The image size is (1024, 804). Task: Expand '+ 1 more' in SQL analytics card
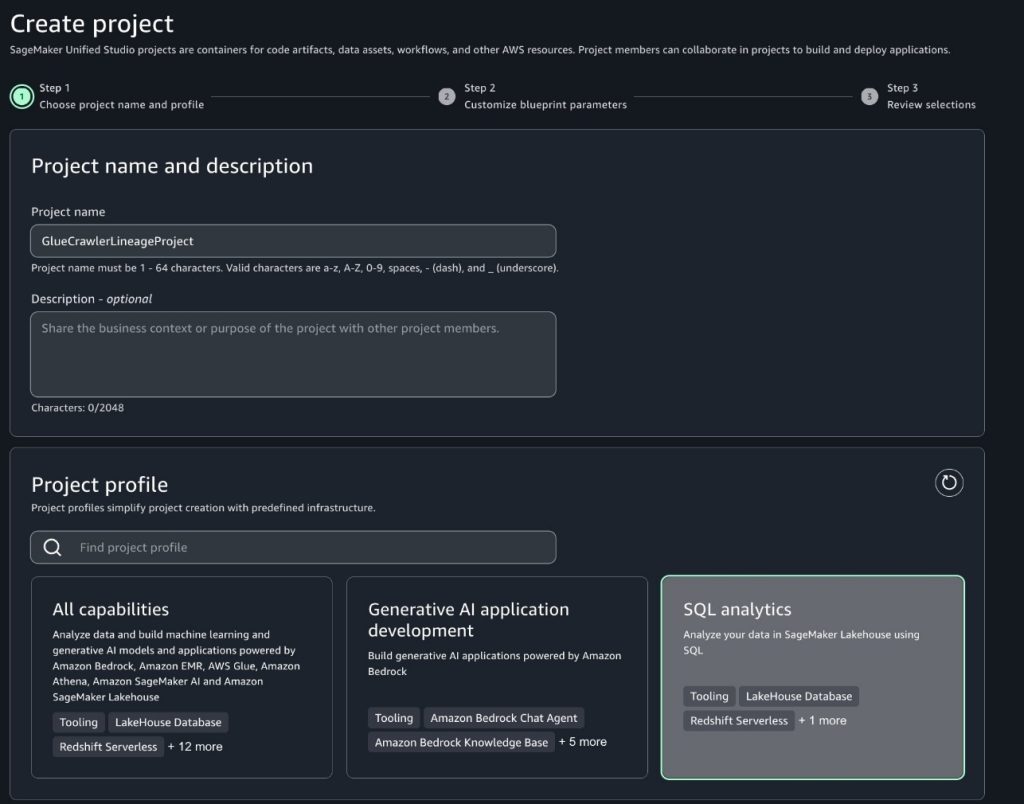coord(822,720)
